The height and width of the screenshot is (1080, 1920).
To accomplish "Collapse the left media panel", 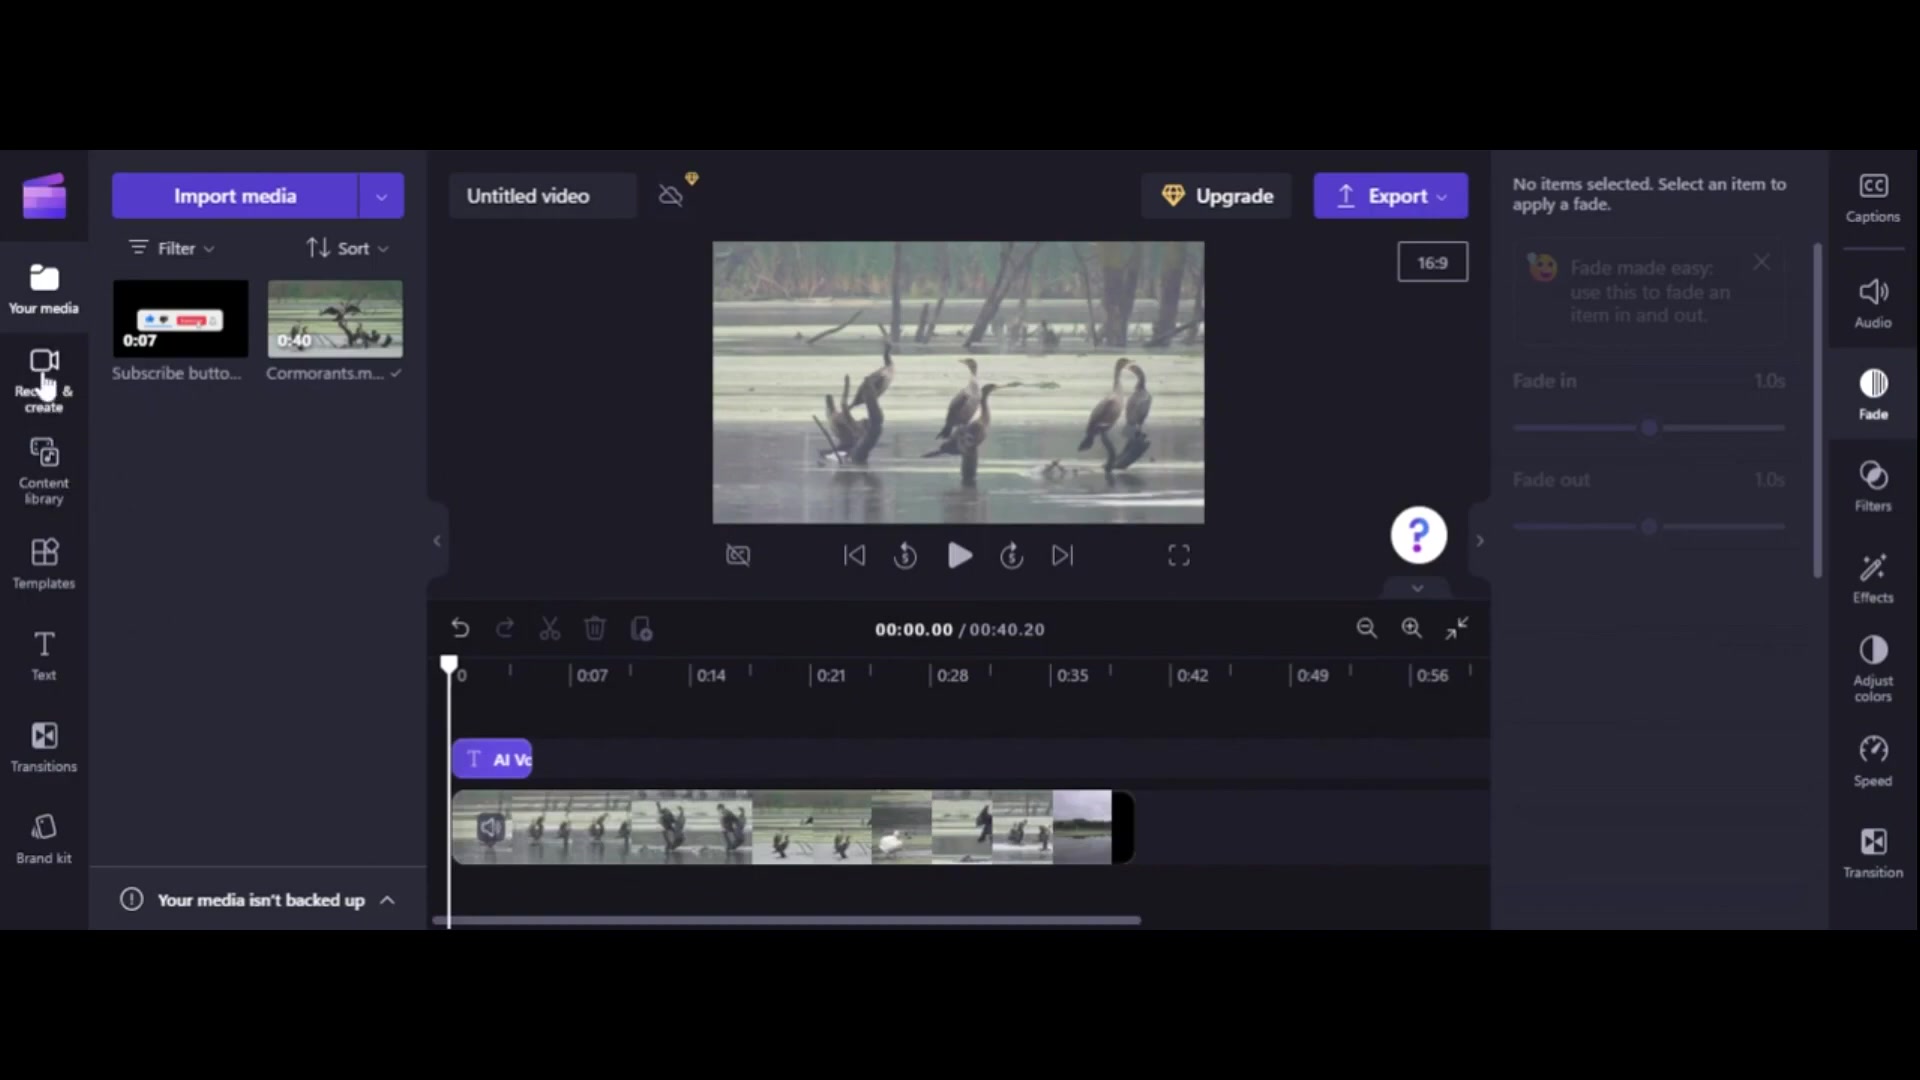I will tap(437, 541).
